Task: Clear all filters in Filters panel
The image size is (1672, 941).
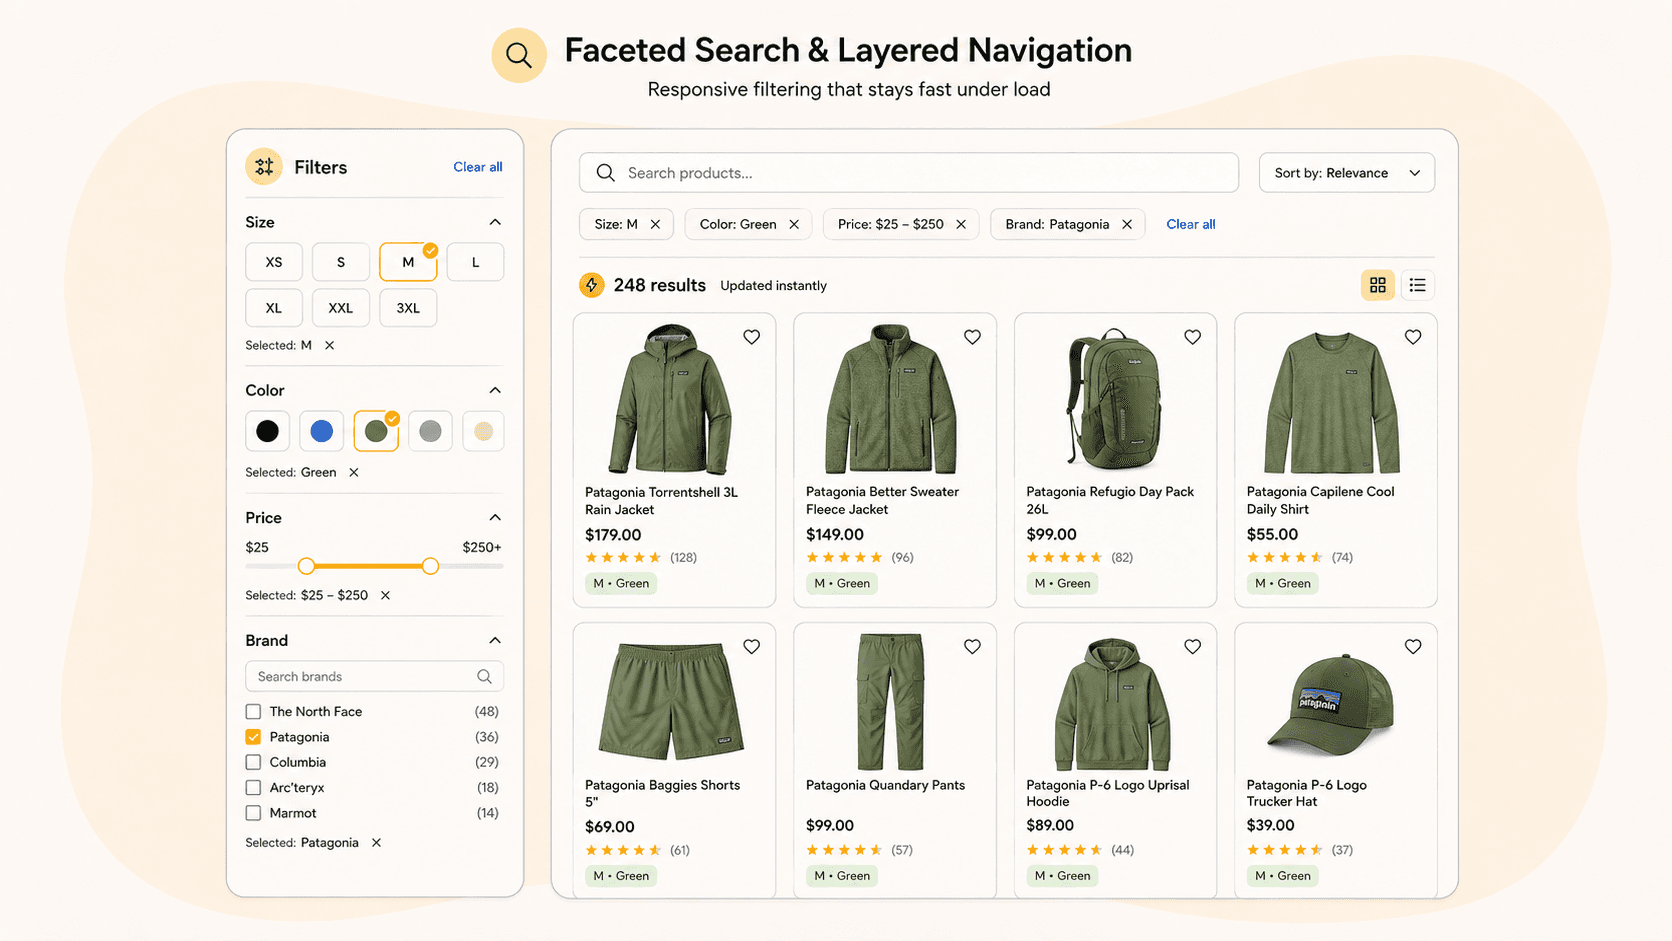Action: tap(478, 167)
